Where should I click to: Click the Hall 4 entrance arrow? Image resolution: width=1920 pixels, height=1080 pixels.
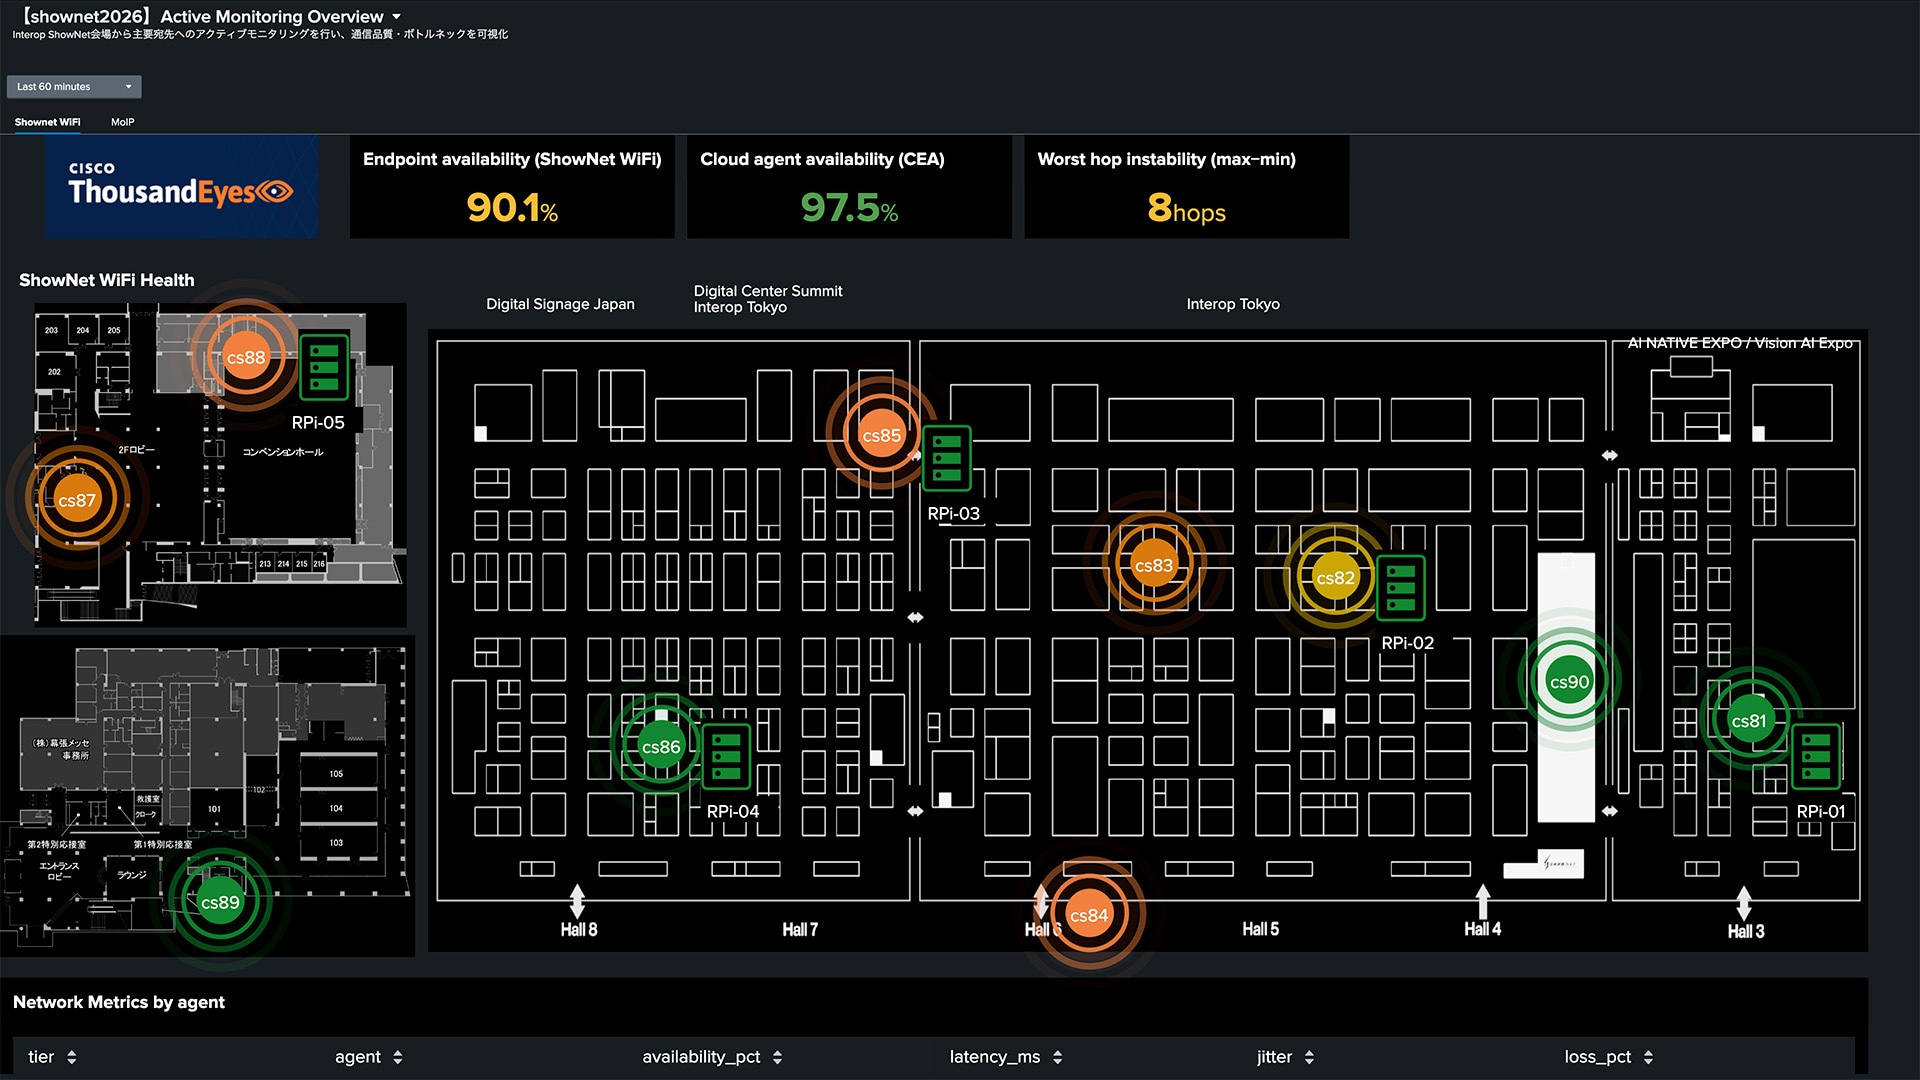point(1483,900)
